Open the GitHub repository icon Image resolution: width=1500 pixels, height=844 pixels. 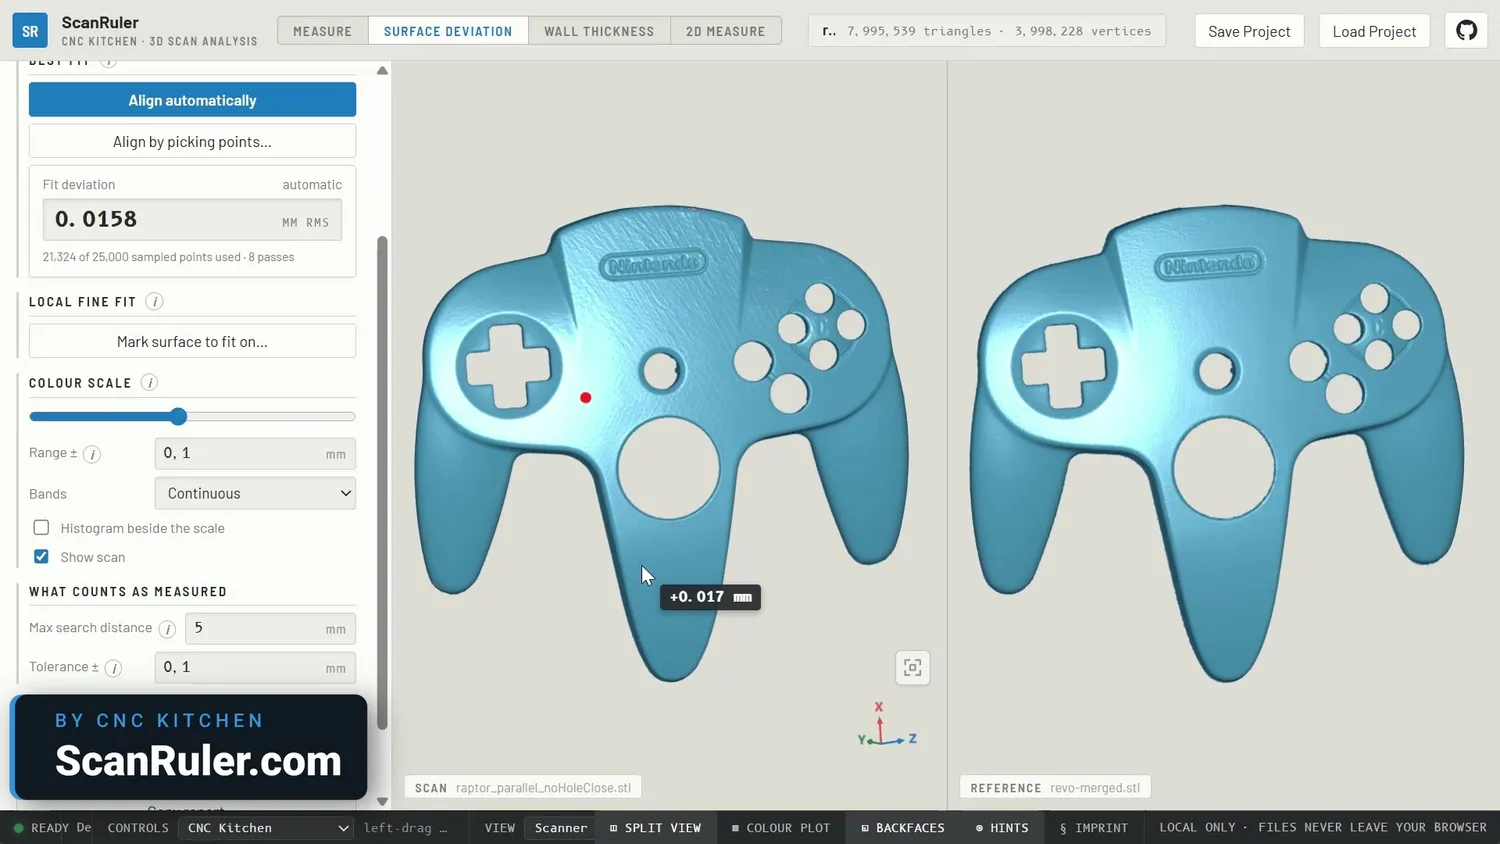click(1466, 31)
